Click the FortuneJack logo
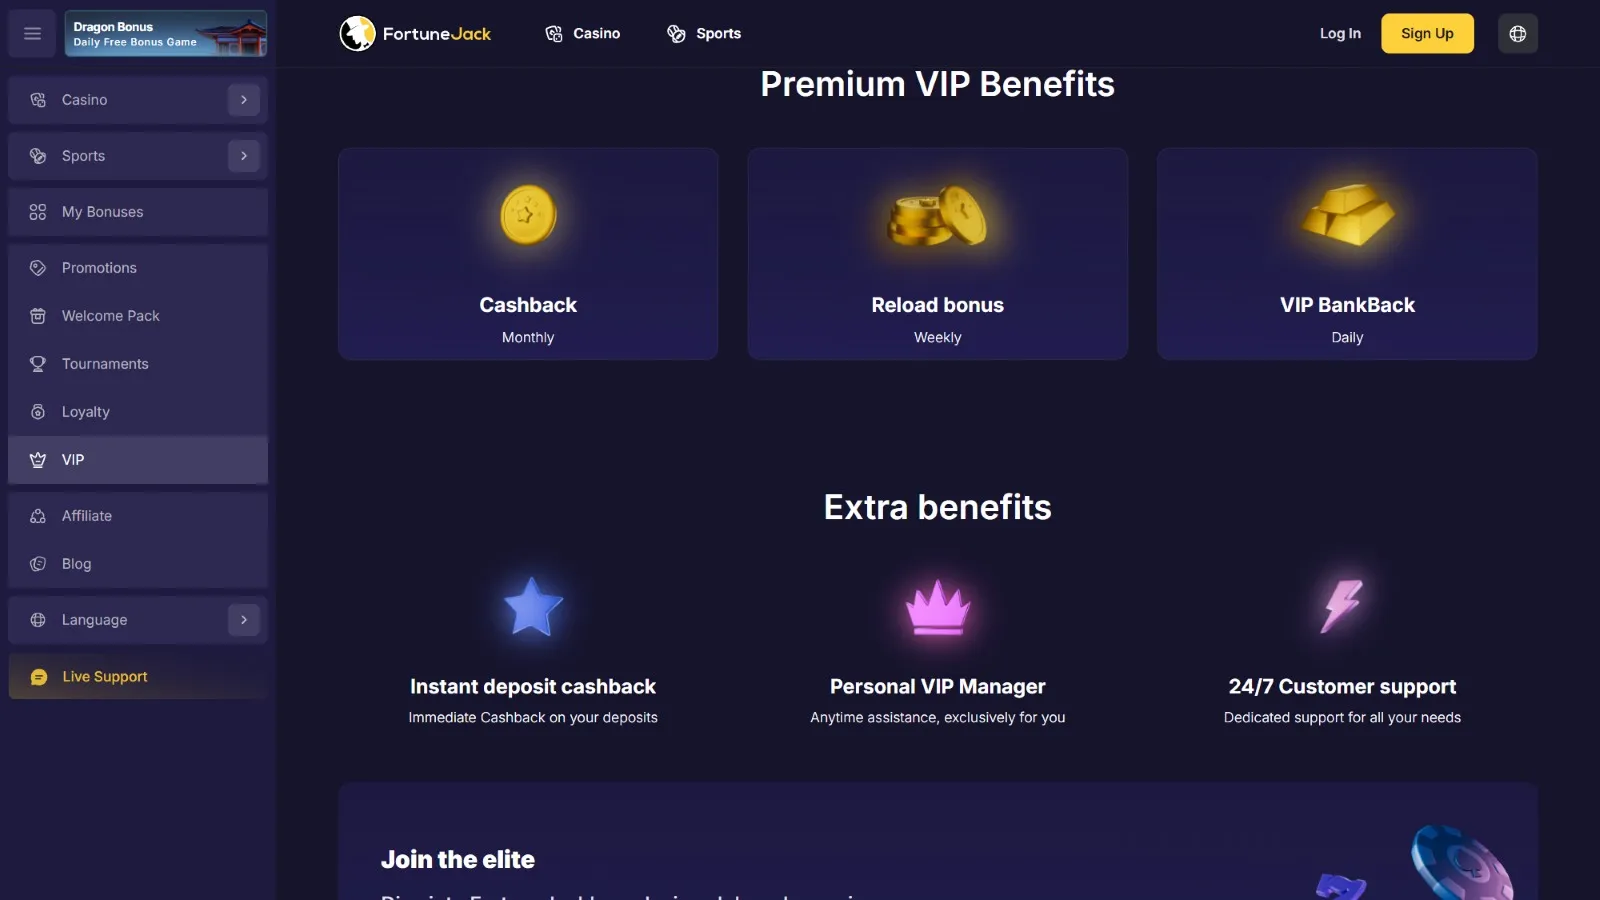The image size is (1600, 900). pyautogui.click(x=415, y=34)
